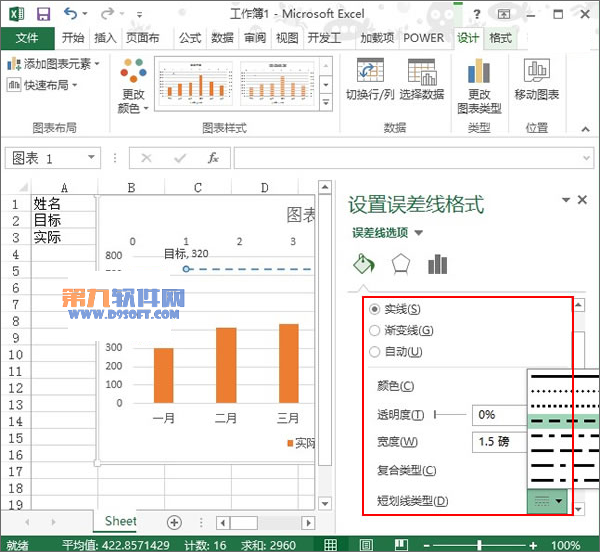The image size is (600, 552).
Task: Select the Effects pentagon icon
Action: click(401, 264)
